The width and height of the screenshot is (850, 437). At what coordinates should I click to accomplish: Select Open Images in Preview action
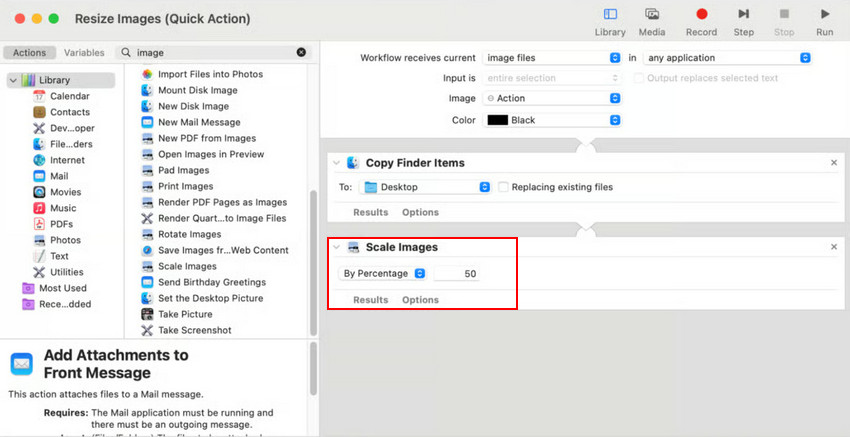point(202,154)
